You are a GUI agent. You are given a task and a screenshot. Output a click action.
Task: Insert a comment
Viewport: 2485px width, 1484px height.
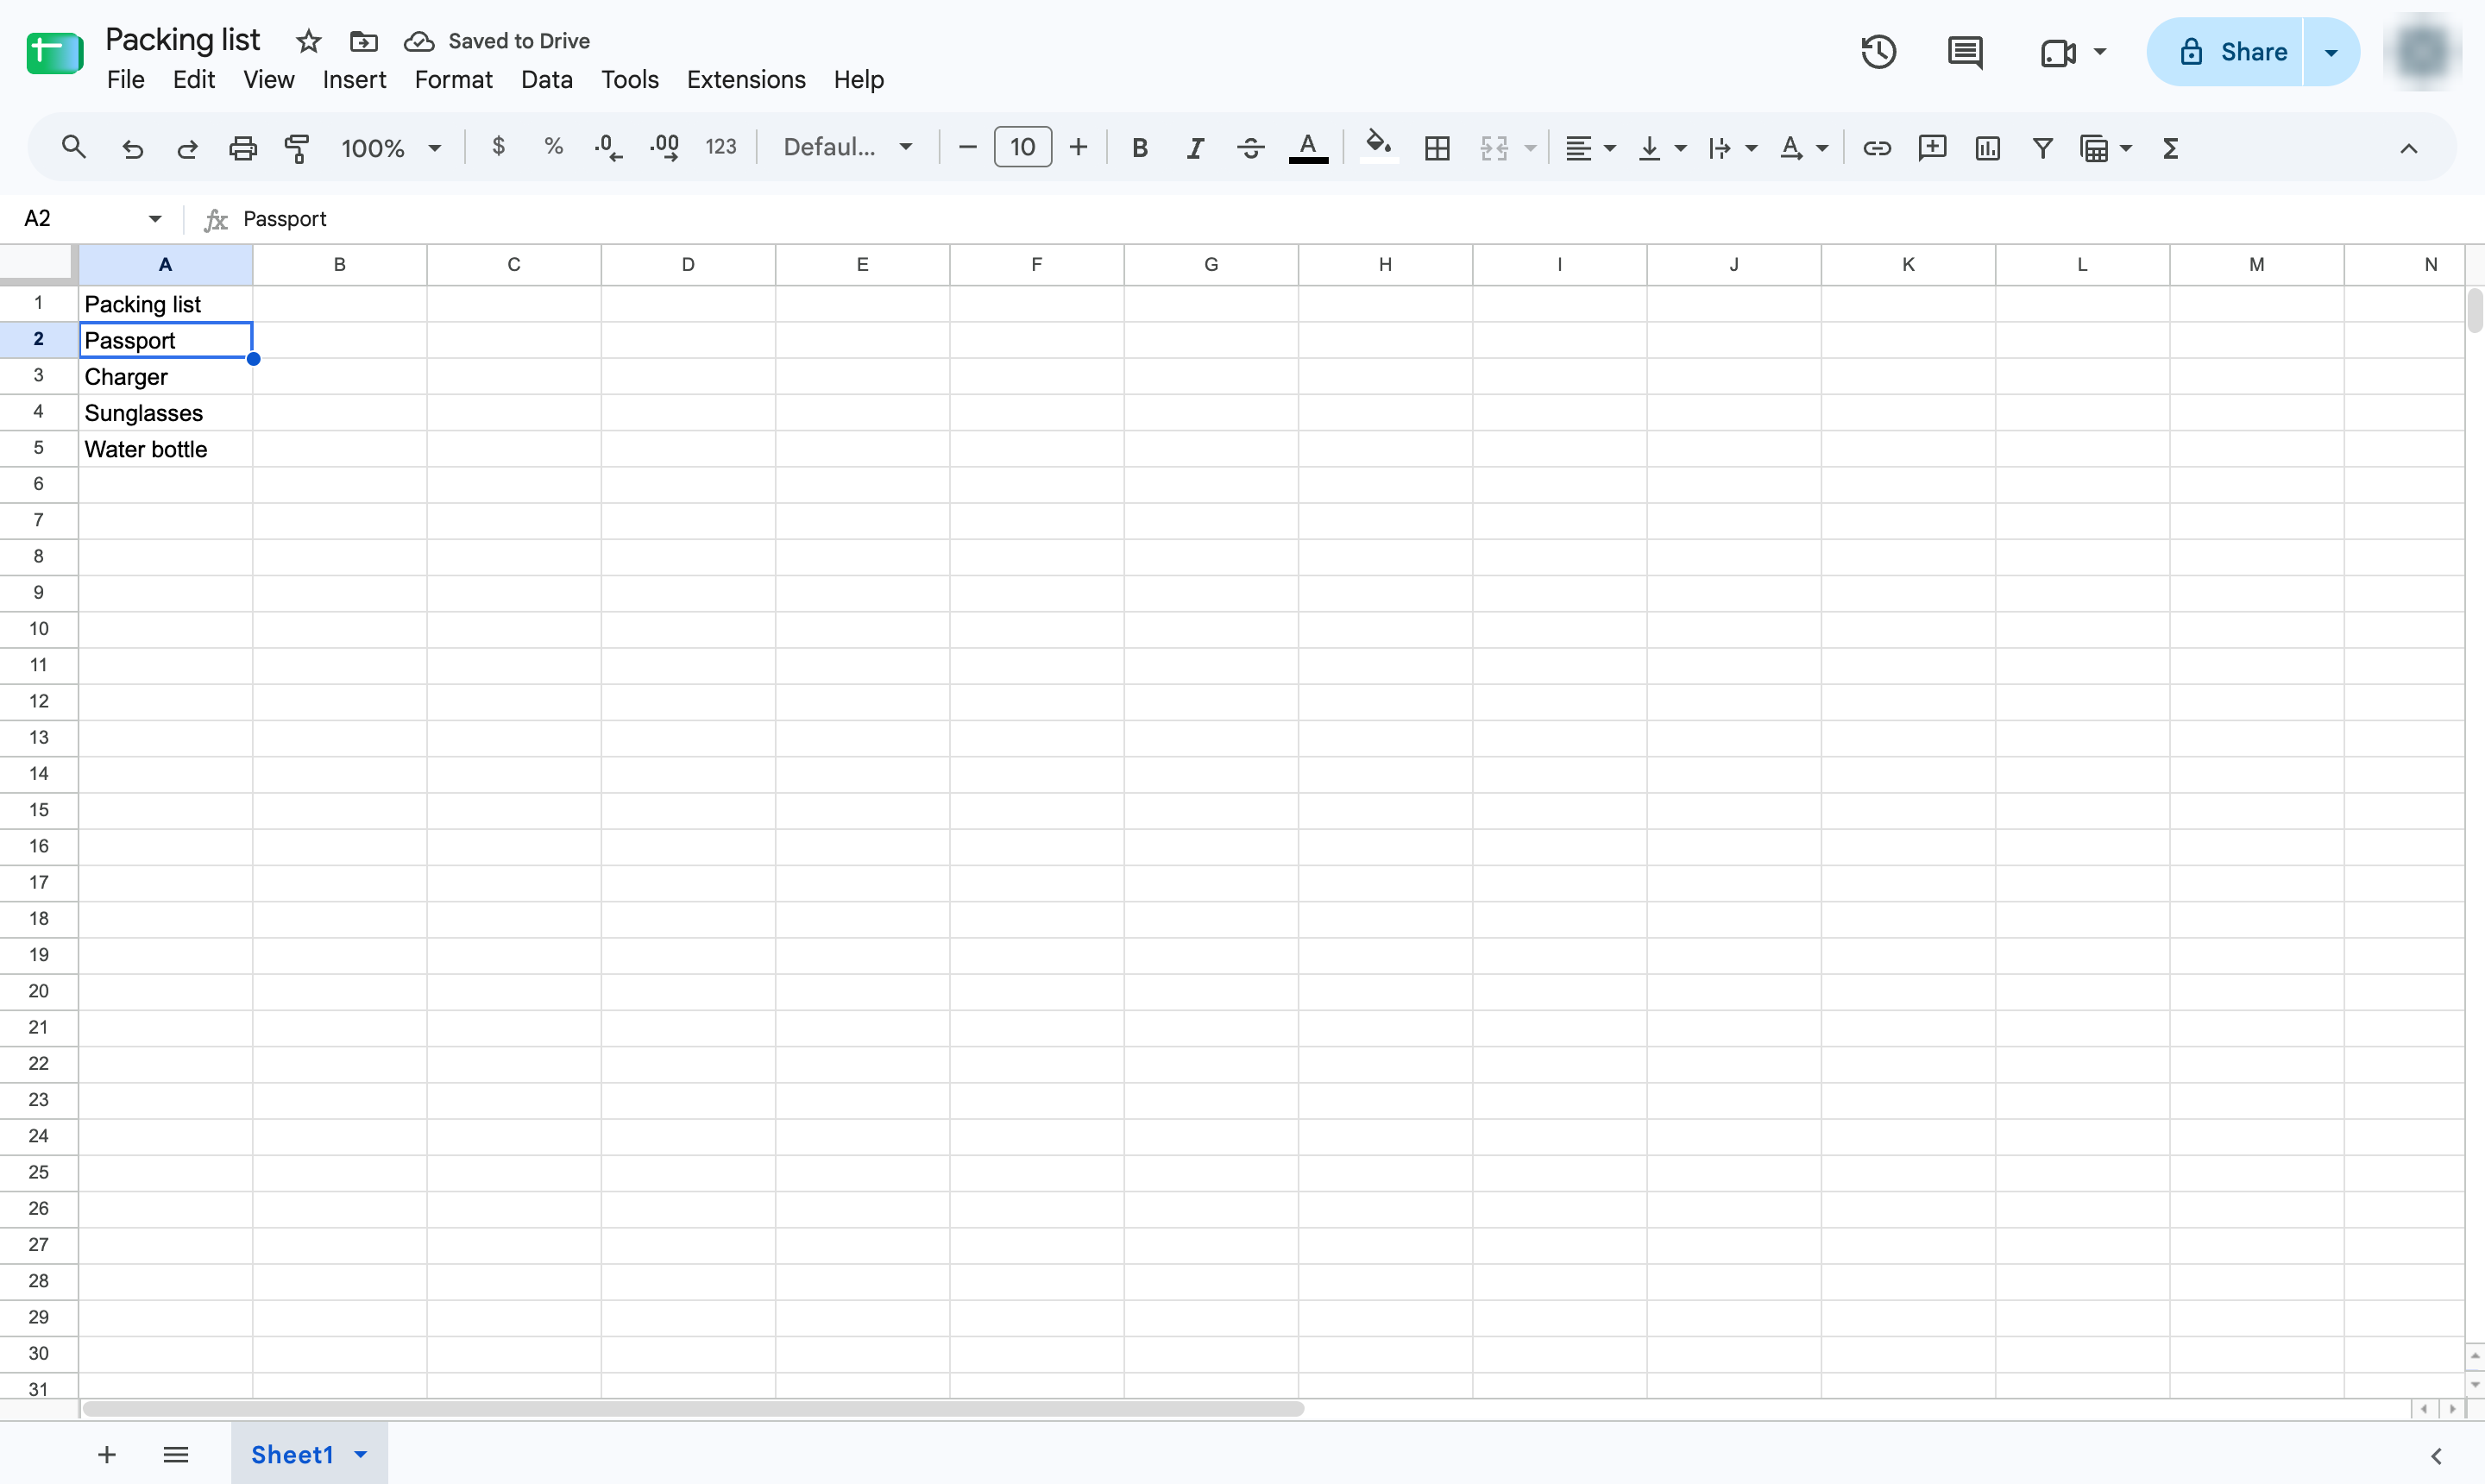[1932, 148]
